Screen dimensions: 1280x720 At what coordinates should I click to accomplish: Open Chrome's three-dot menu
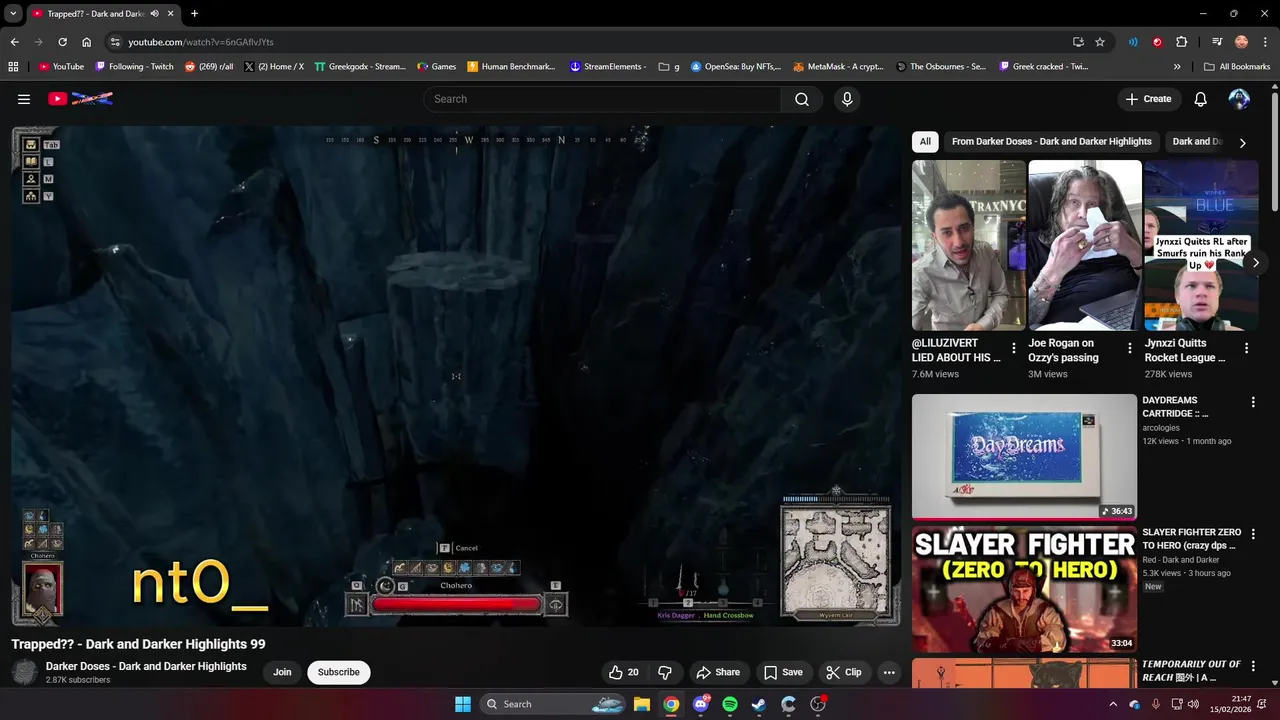click(x=1265, y=42)
